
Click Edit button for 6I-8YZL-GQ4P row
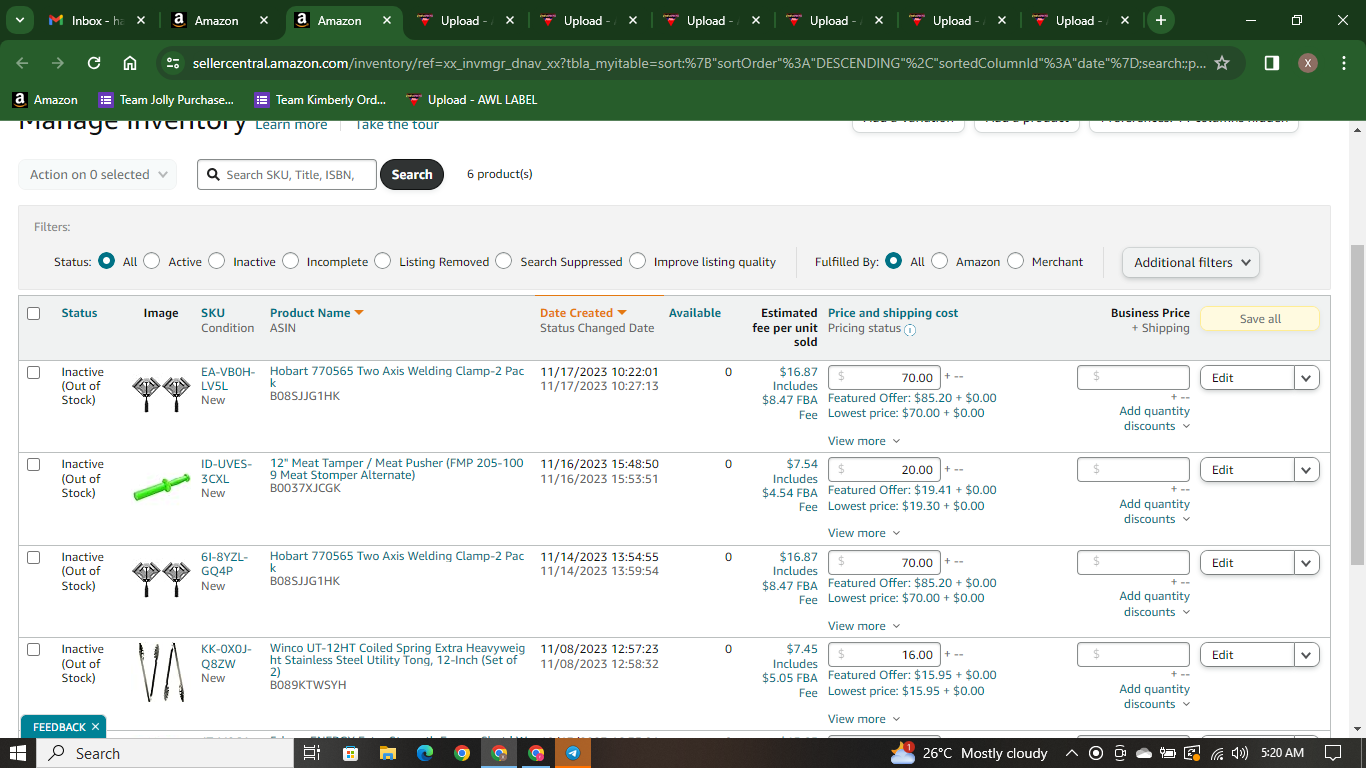click(1247, 563)
